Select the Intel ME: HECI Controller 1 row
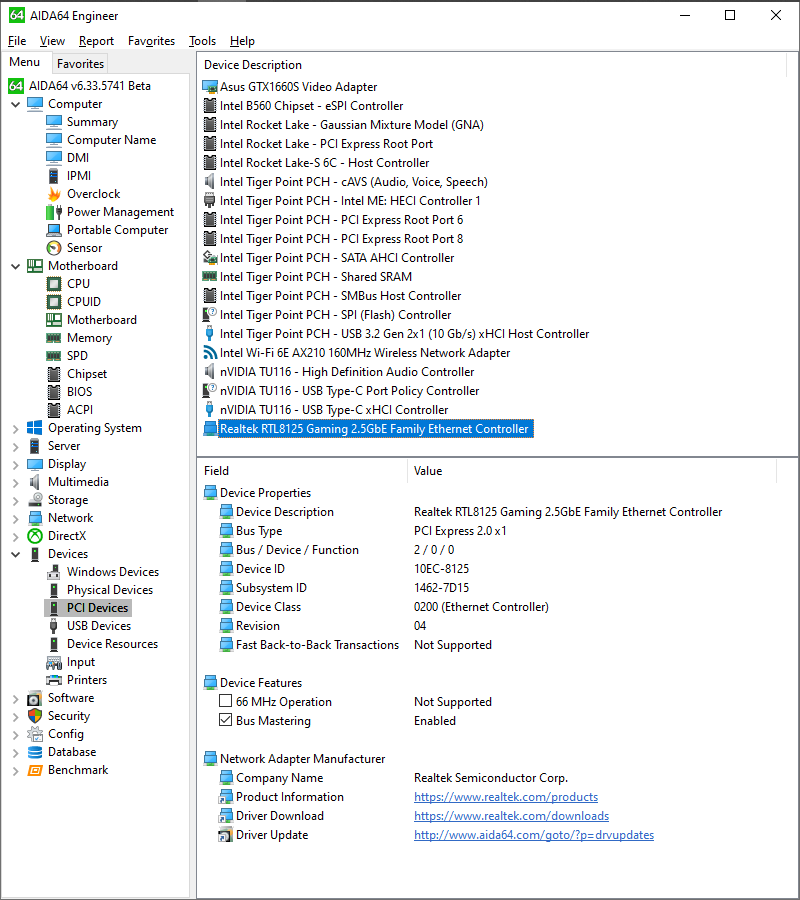 (350, 201)
